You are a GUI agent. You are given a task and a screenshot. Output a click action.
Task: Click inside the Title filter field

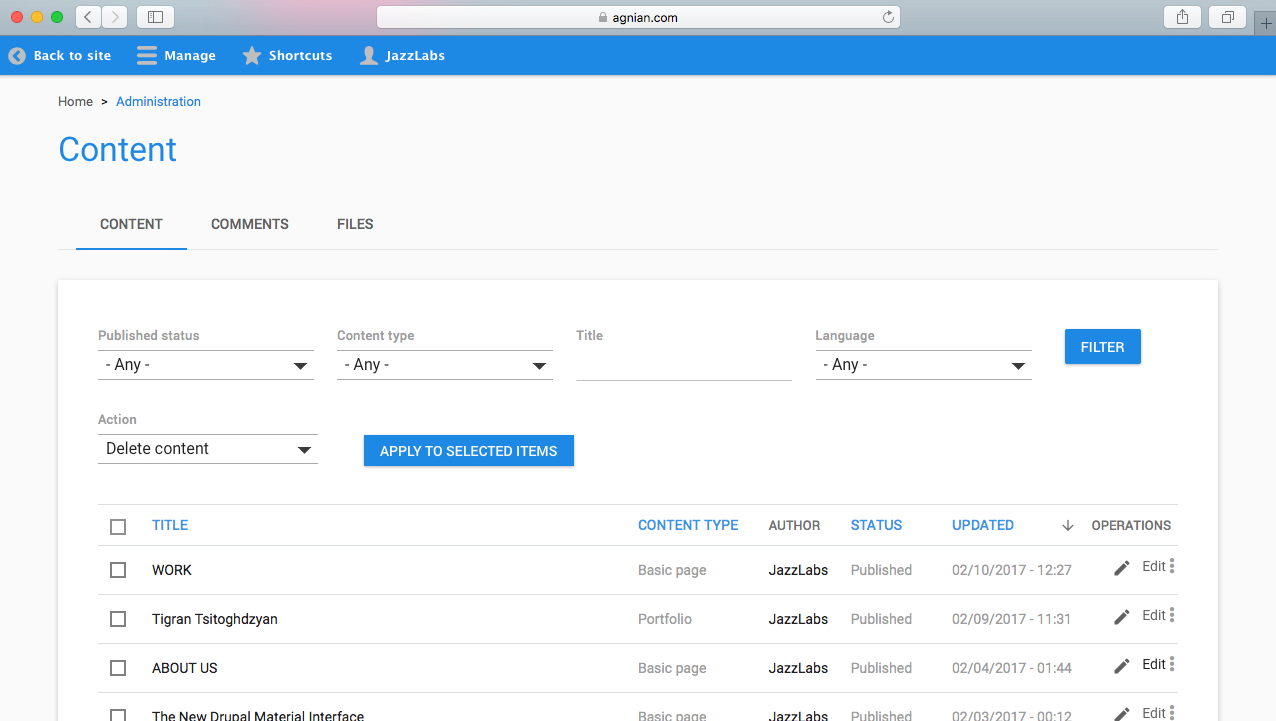(x=683, y=364)
